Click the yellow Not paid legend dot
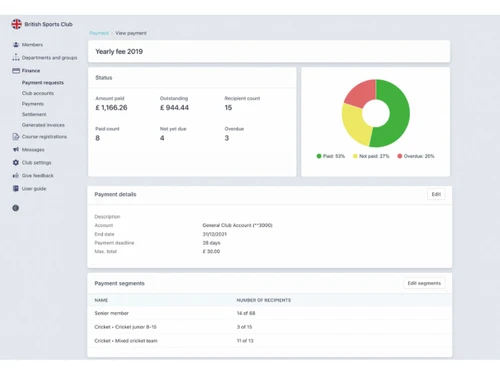Screen dimensions: 500x375 (355, 156)
